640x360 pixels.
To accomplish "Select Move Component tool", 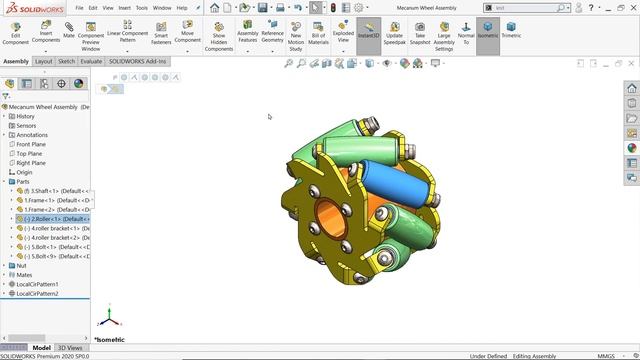I will coord(187,31).
